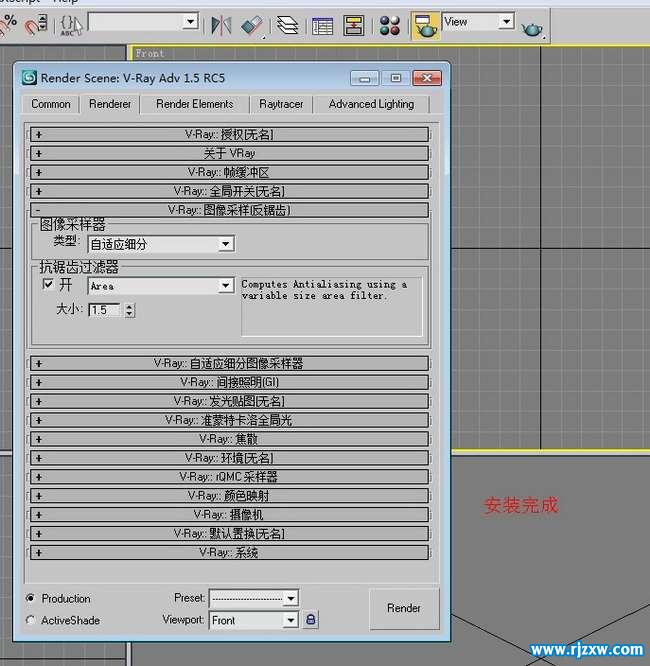Expand the V-Ray 焦散 rollout
The image size is (650, 666).
(229, 439)
